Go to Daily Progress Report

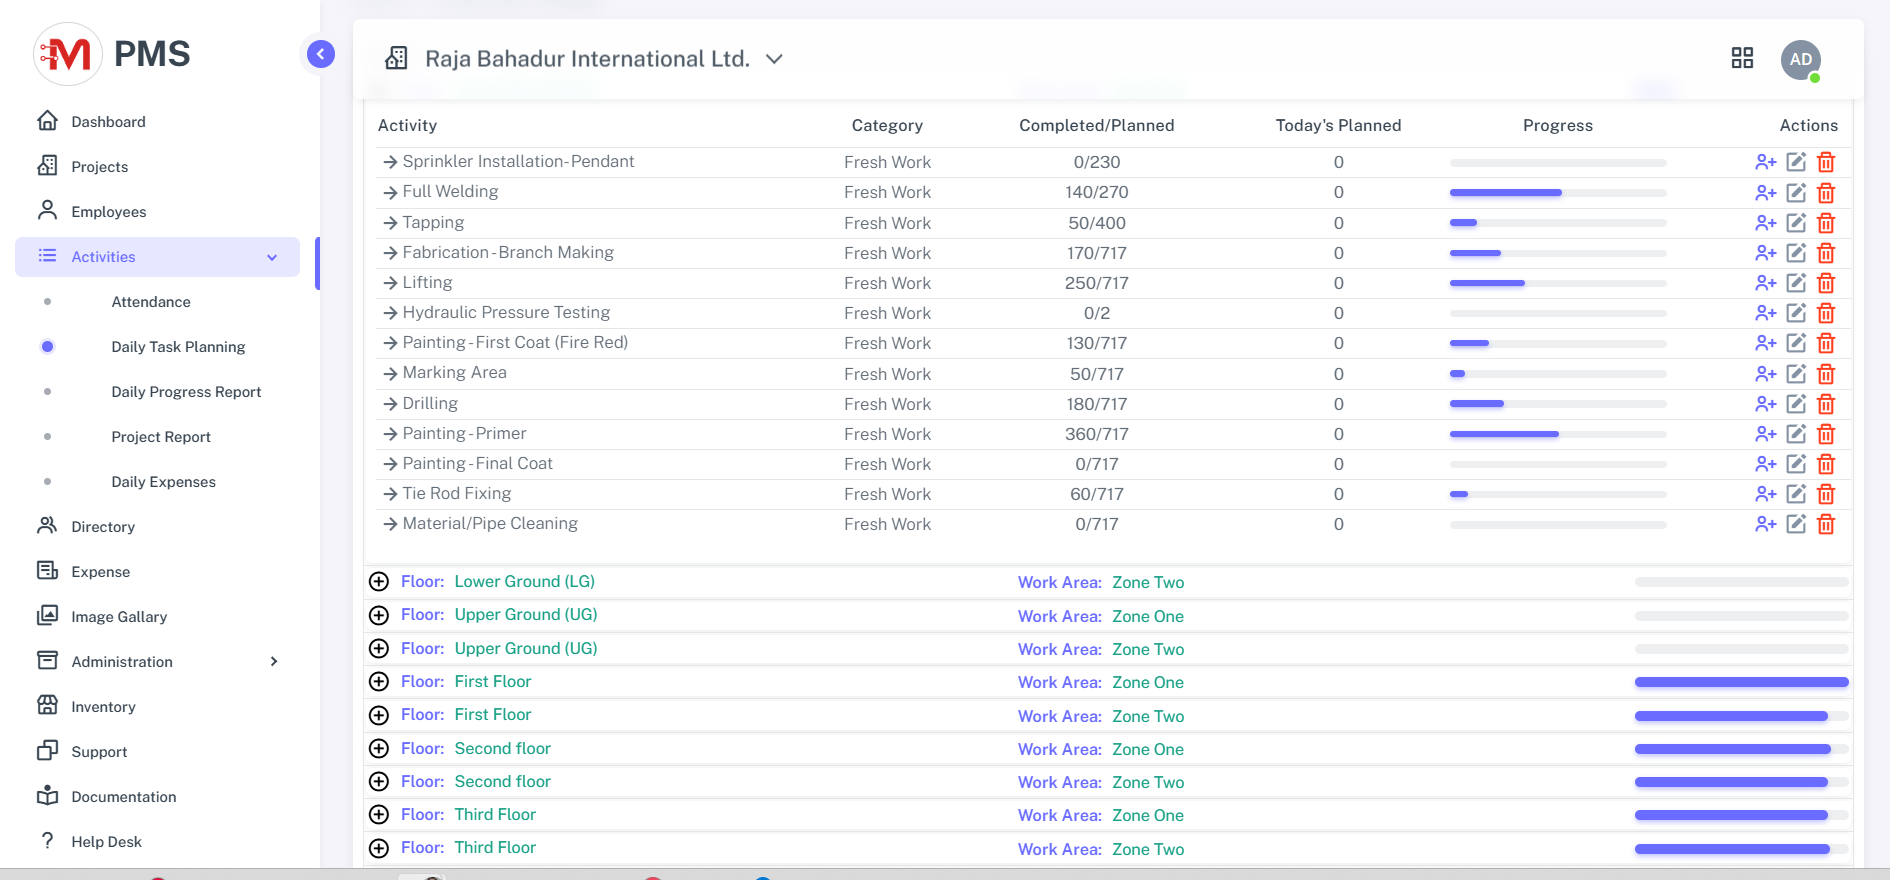click(x=186, y=392)
